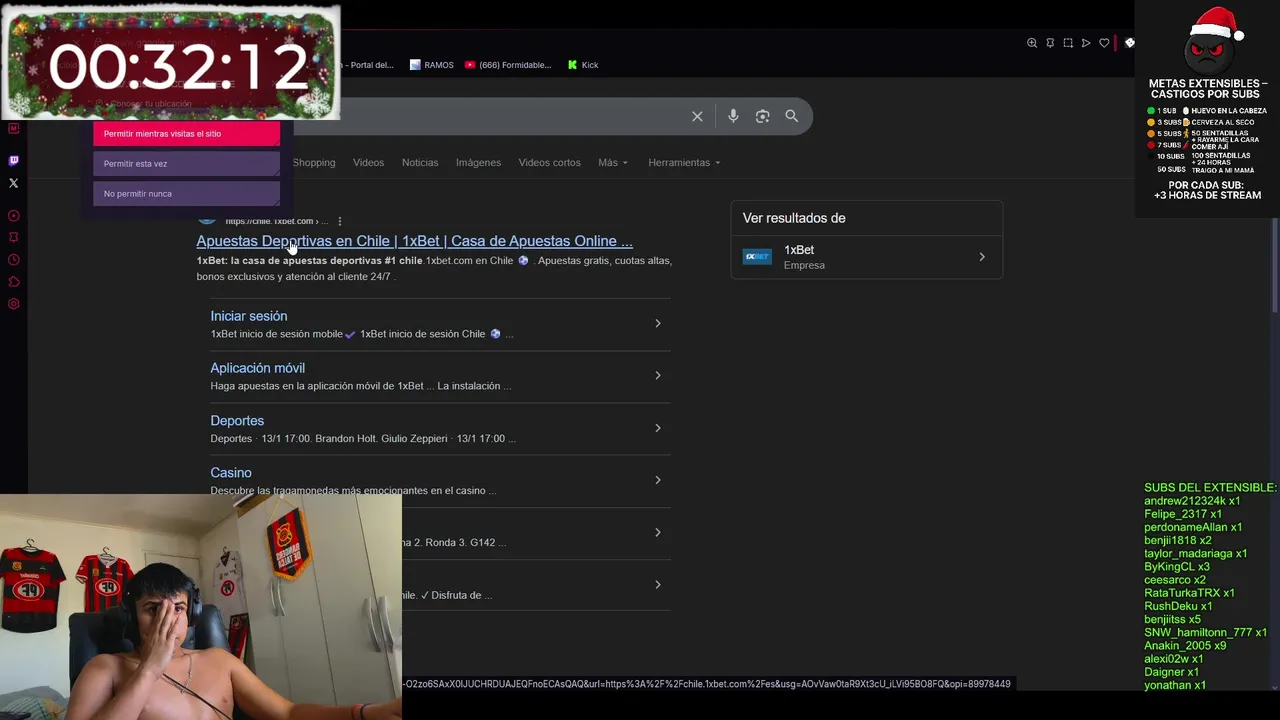
Task: Open Apuestas Deportivas en Chile 1xBet result
Action: coord(414,241)
